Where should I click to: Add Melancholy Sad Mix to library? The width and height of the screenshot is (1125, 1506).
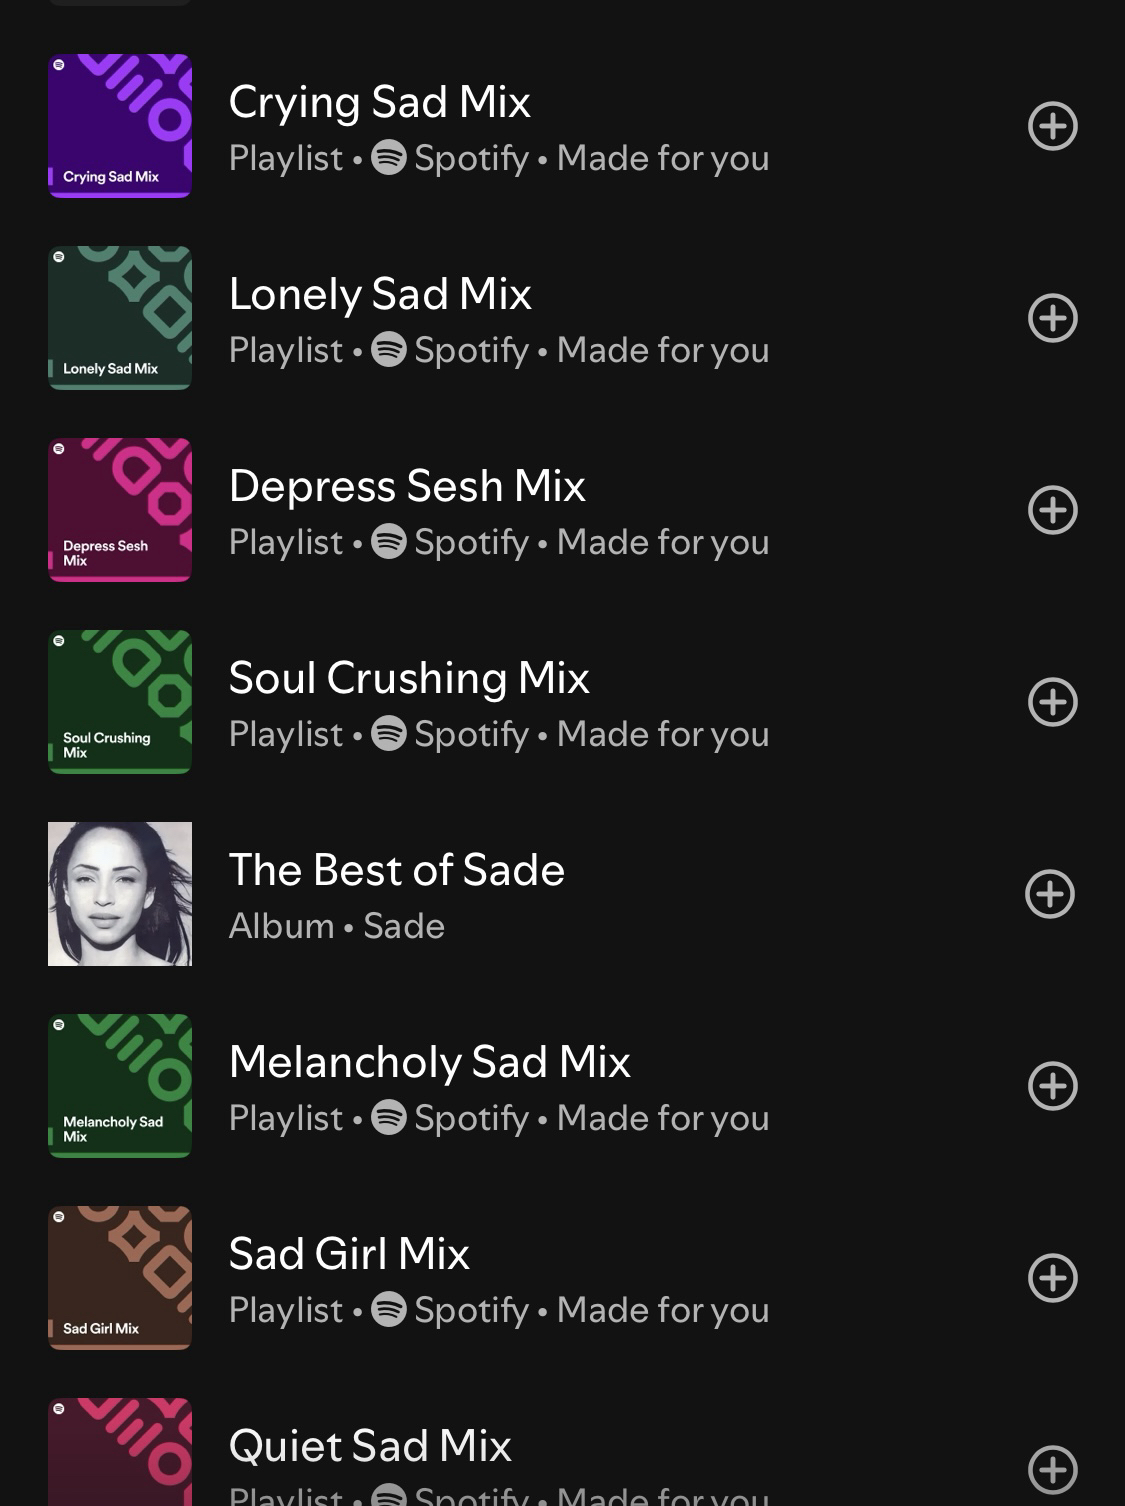(x=1052, y=1086)
